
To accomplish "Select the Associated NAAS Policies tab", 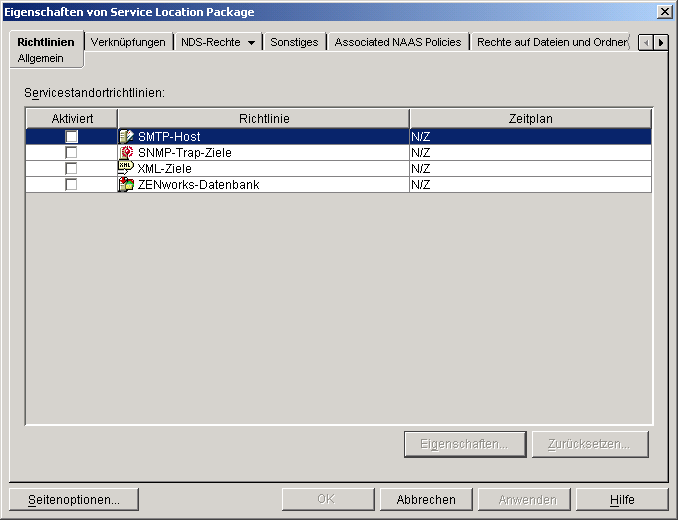I will pyautogui.click(x=398, y=42).
